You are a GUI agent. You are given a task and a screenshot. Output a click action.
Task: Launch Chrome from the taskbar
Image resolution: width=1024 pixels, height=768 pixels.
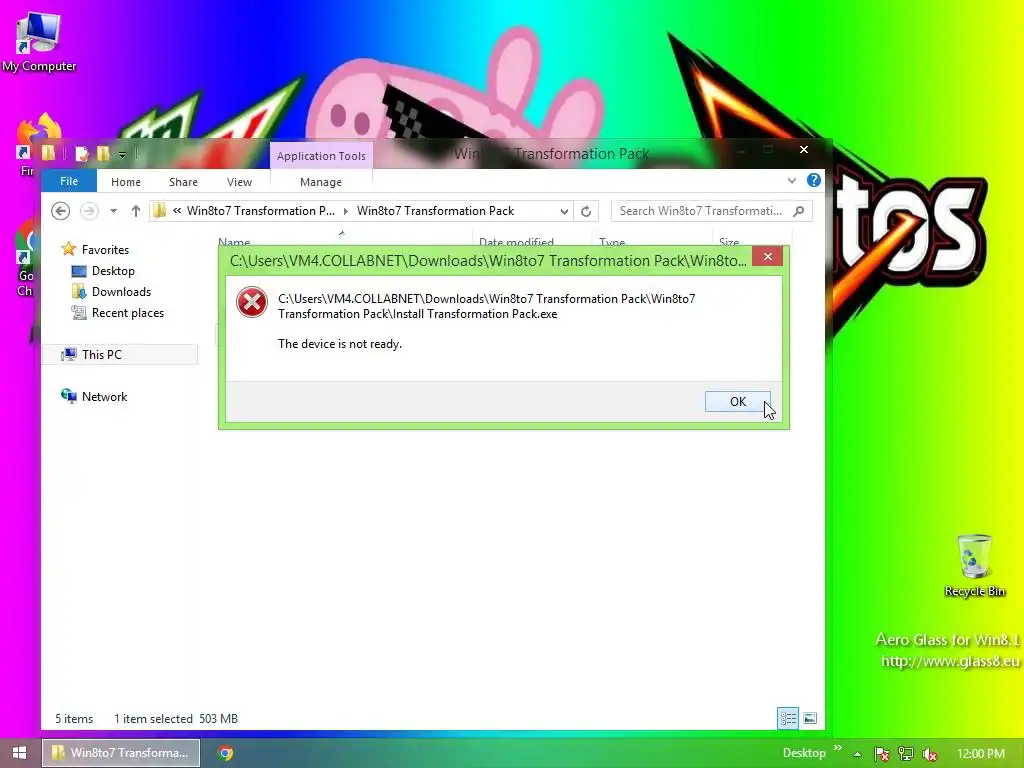[x=226, y=753]
